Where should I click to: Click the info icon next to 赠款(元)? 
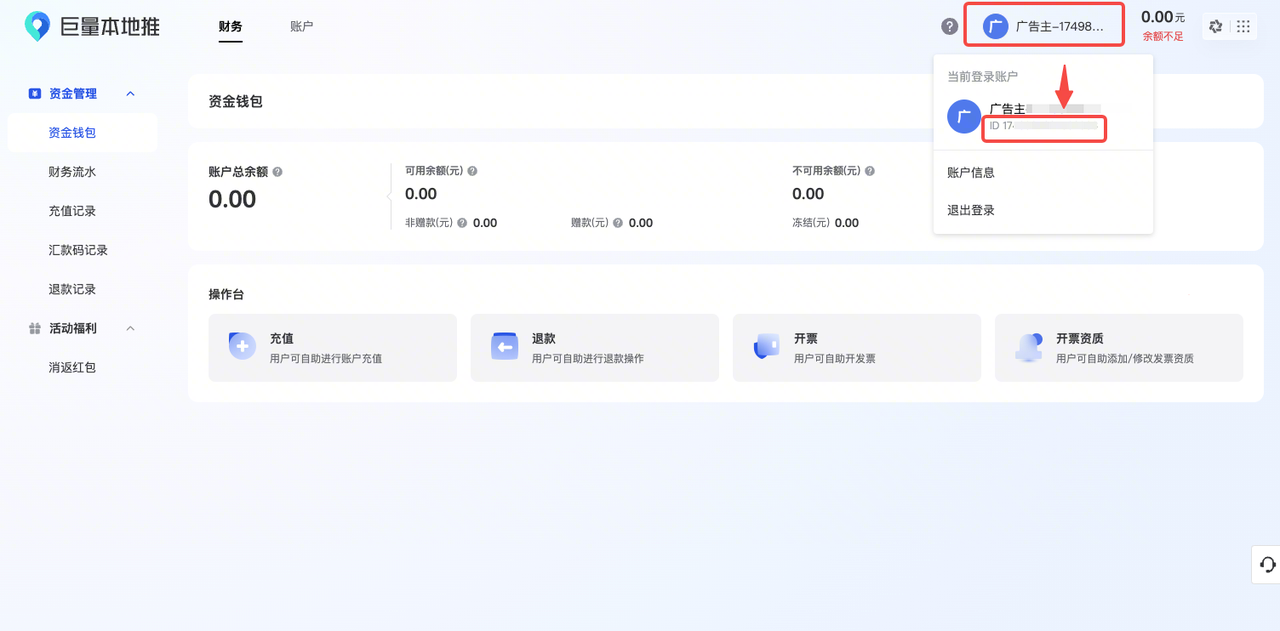pos(618,223)
